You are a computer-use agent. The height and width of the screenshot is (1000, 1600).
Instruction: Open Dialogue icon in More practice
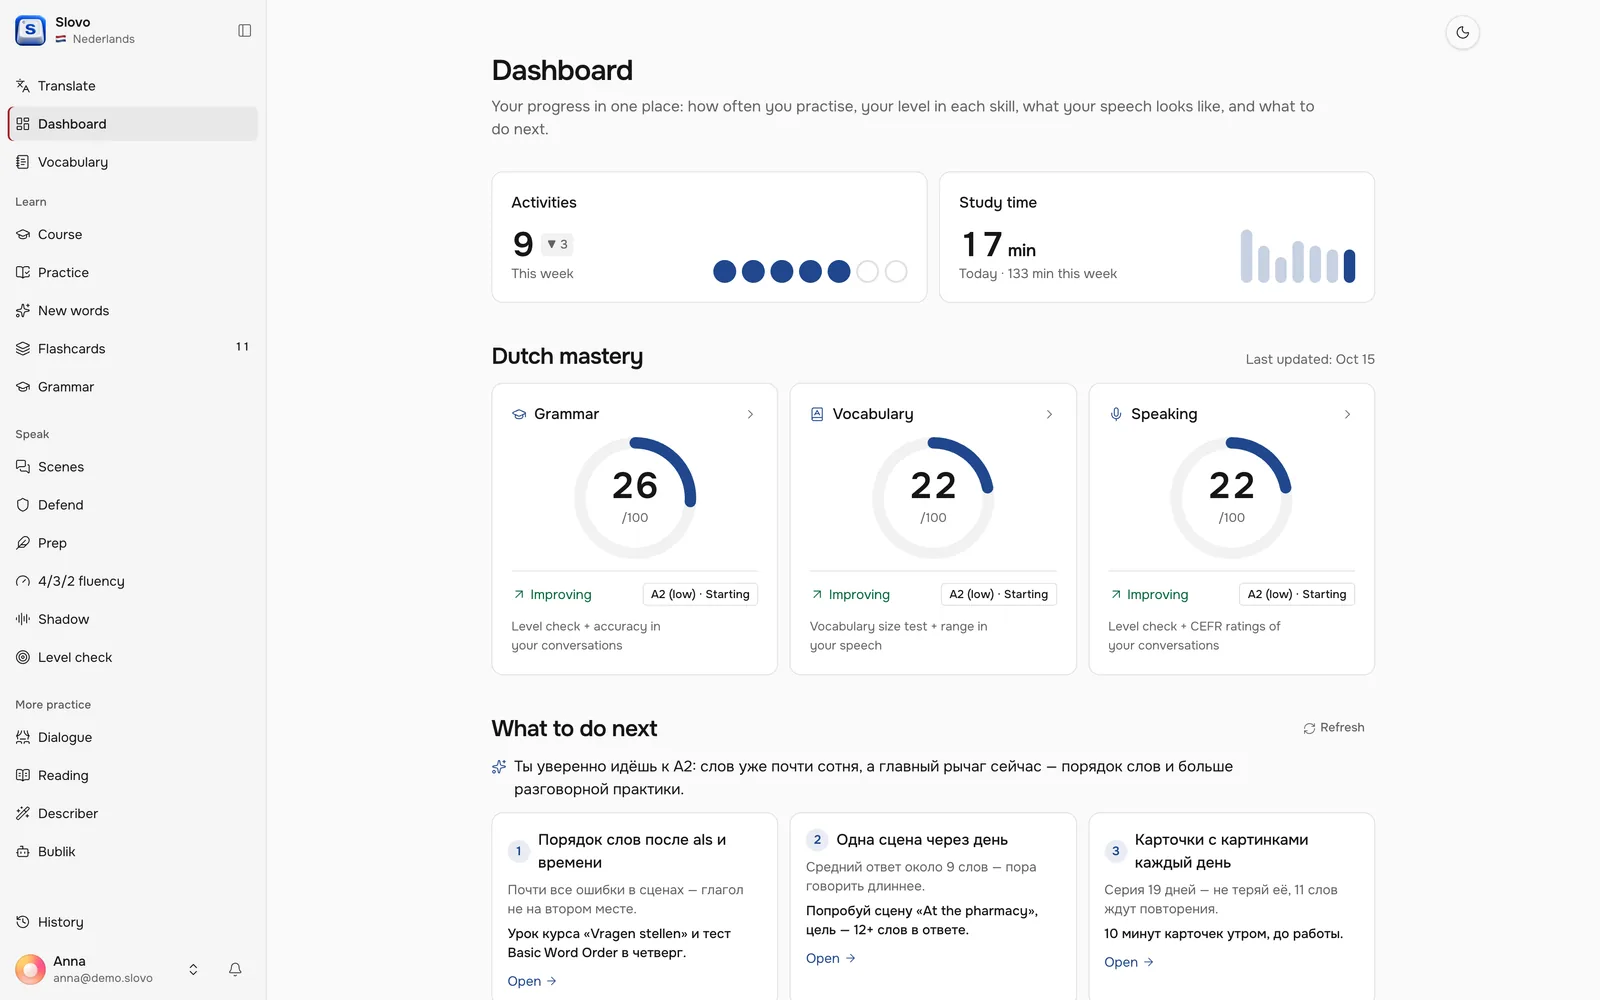[23, 737]
